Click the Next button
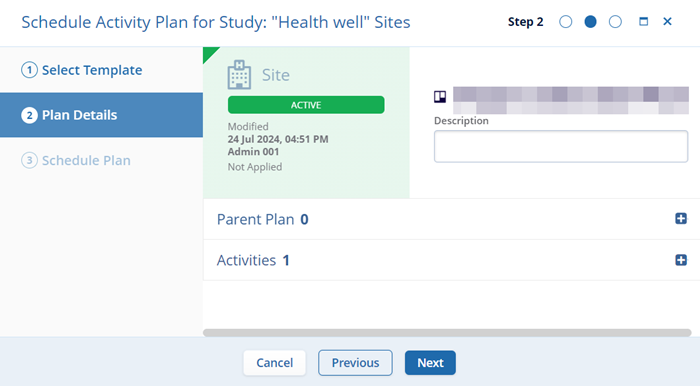 (430, 363)
